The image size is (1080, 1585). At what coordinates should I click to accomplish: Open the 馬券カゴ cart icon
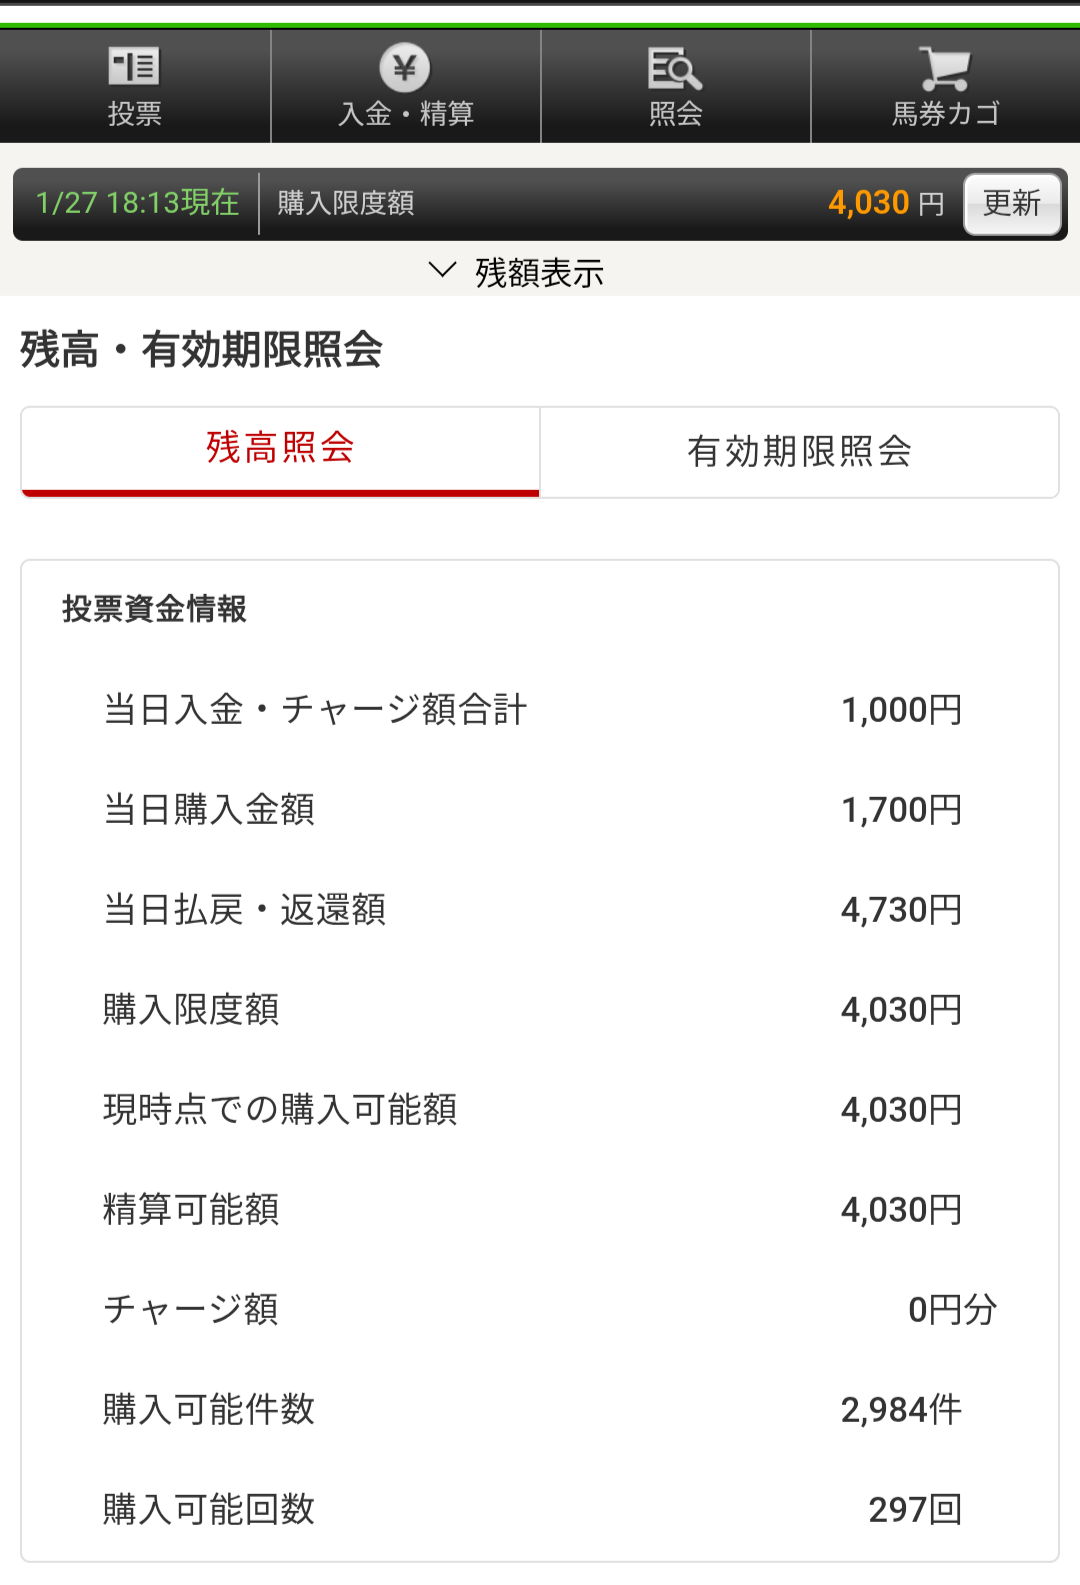945,68
